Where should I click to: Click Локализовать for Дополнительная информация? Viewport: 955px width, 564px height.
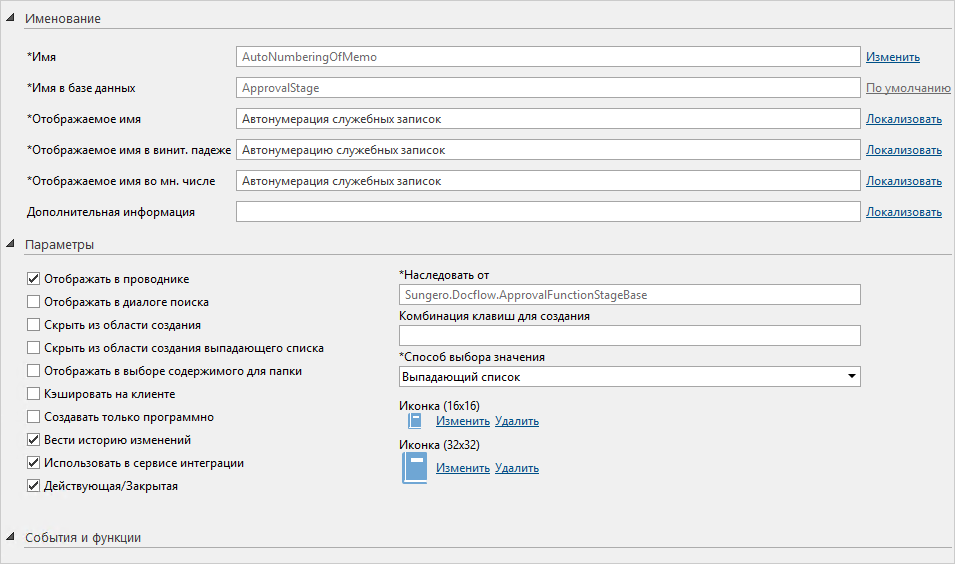coord(903,212)
